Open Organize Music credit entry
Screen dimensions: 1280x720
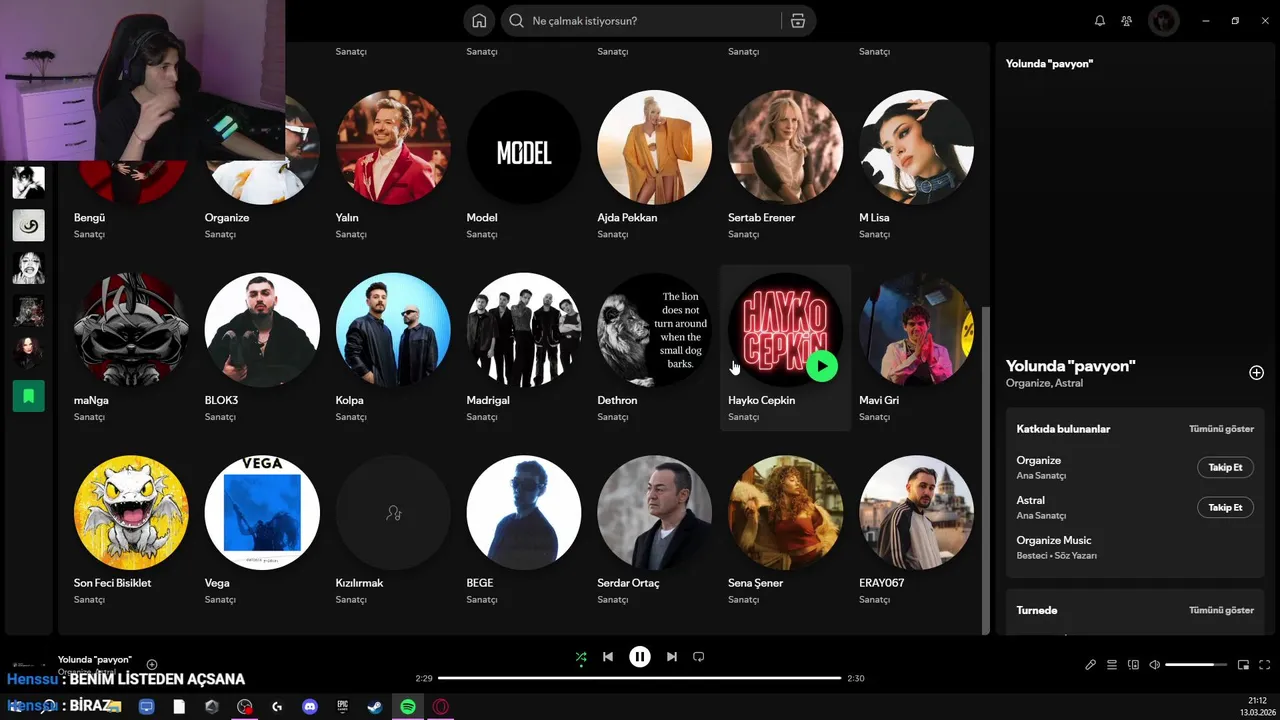pos(1054,540)
